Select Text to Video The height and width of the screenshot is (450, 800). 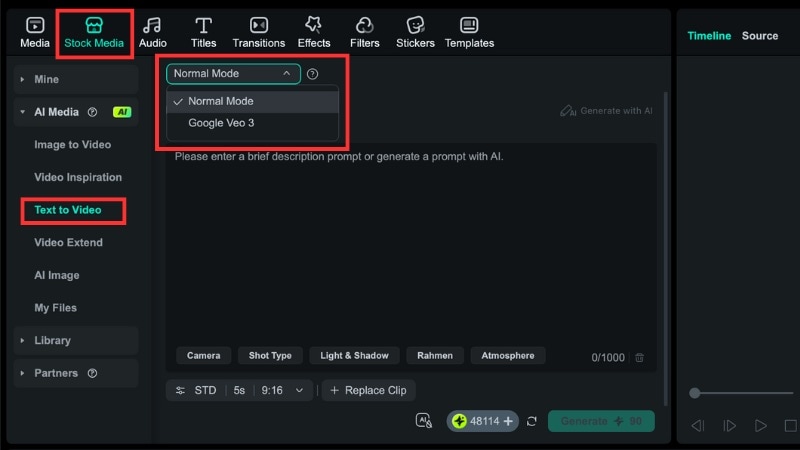(68, 210)
